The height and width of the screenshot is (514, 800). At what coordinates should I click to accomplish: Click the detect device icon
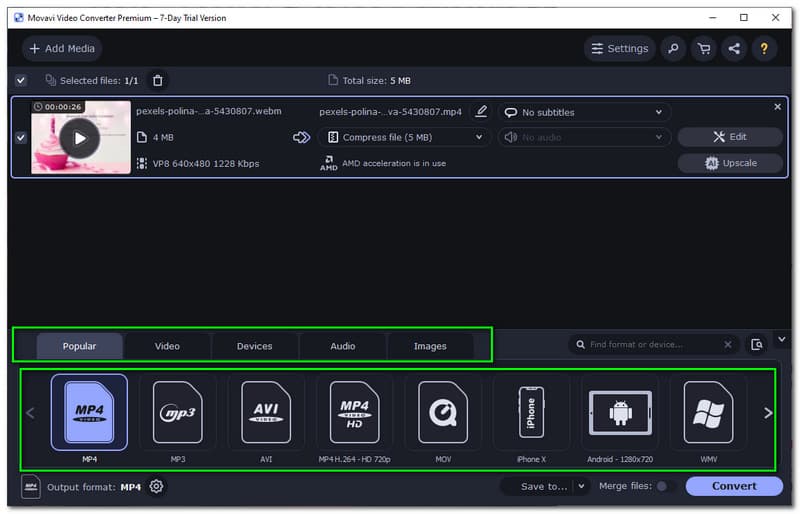point(757,345)
